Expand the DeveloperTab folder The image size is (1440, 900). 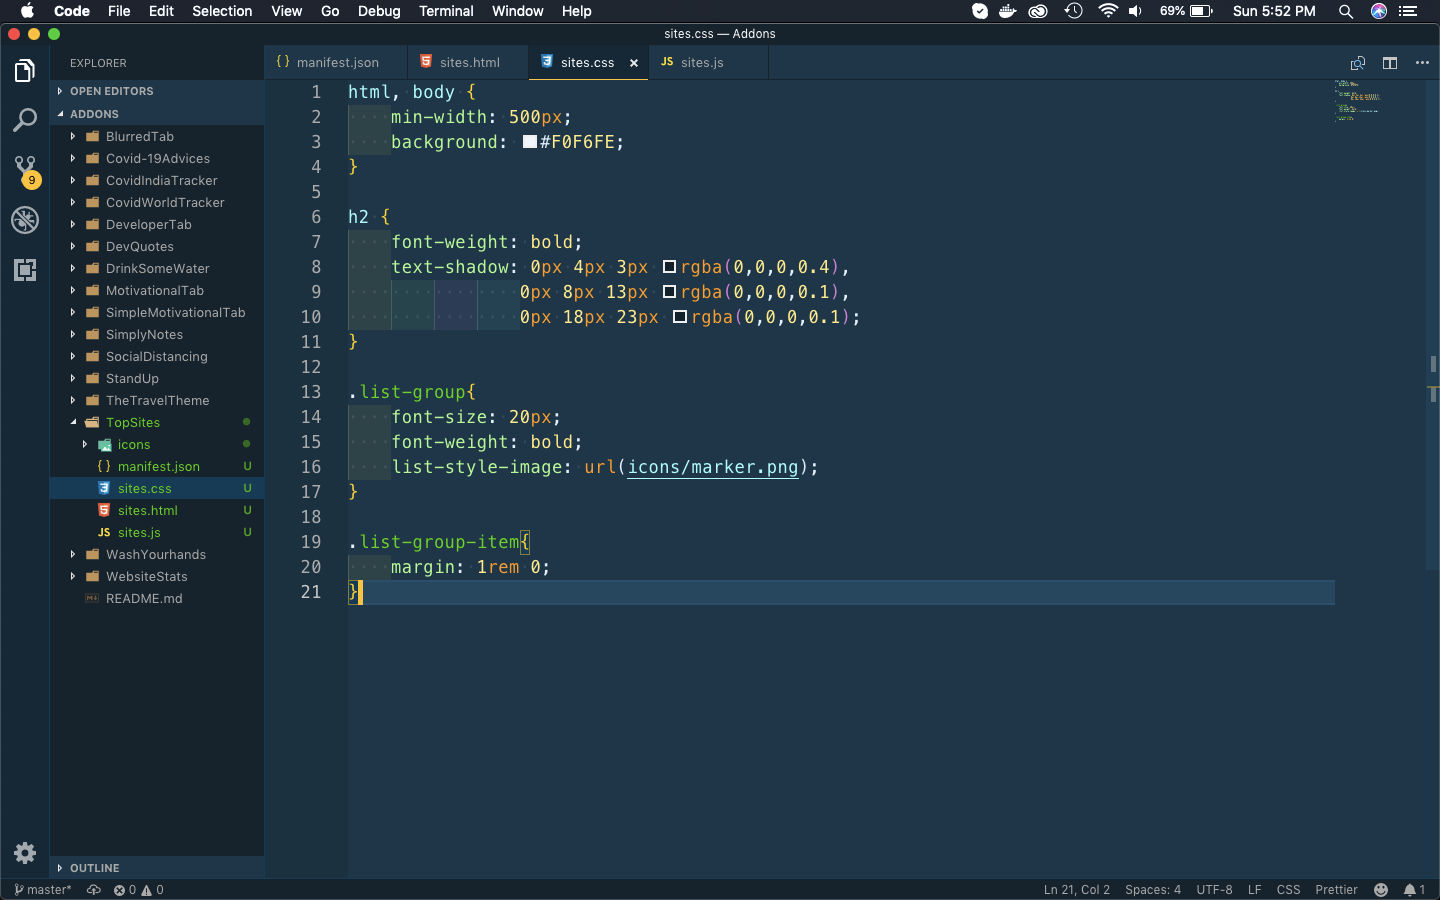[x=157, y=224]
